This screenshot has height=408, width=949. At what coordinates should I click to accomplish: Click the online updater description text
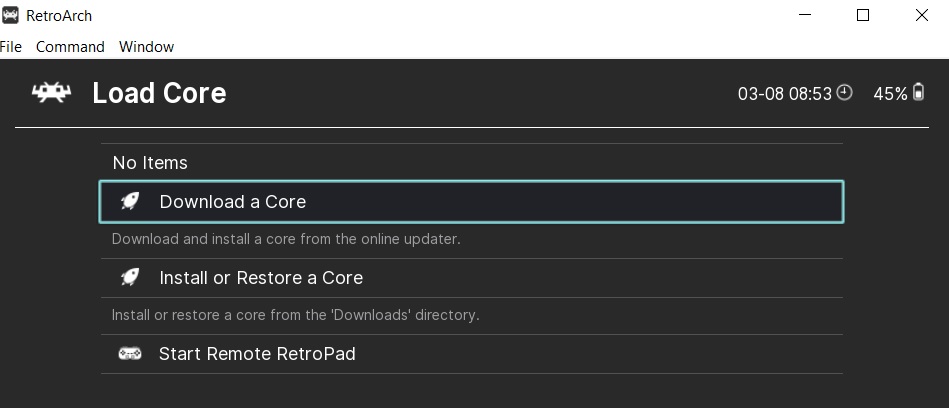[286, 239]
